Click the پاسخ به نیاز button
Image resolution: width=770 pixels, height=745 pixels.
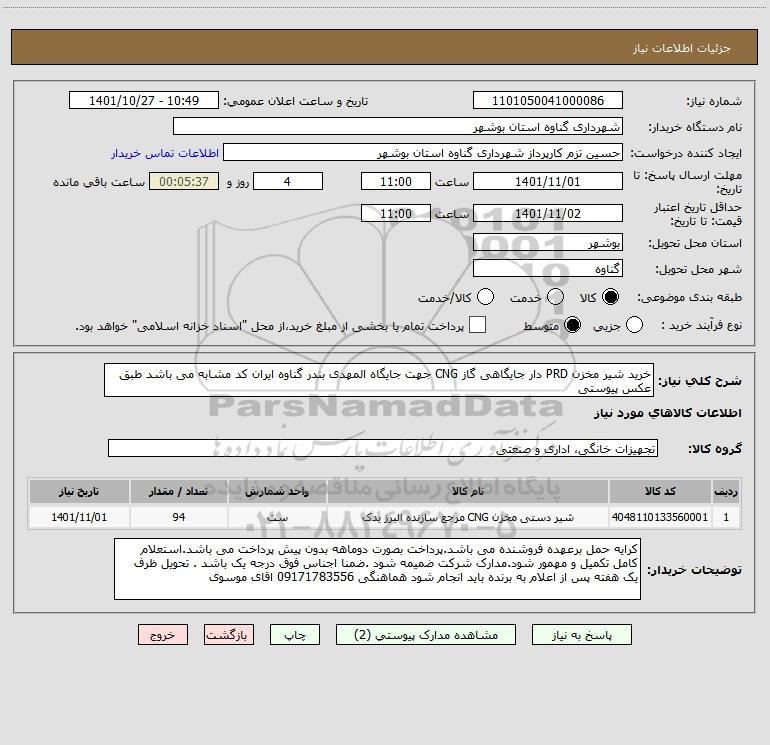pyautogui.click(x=581, y=635)
